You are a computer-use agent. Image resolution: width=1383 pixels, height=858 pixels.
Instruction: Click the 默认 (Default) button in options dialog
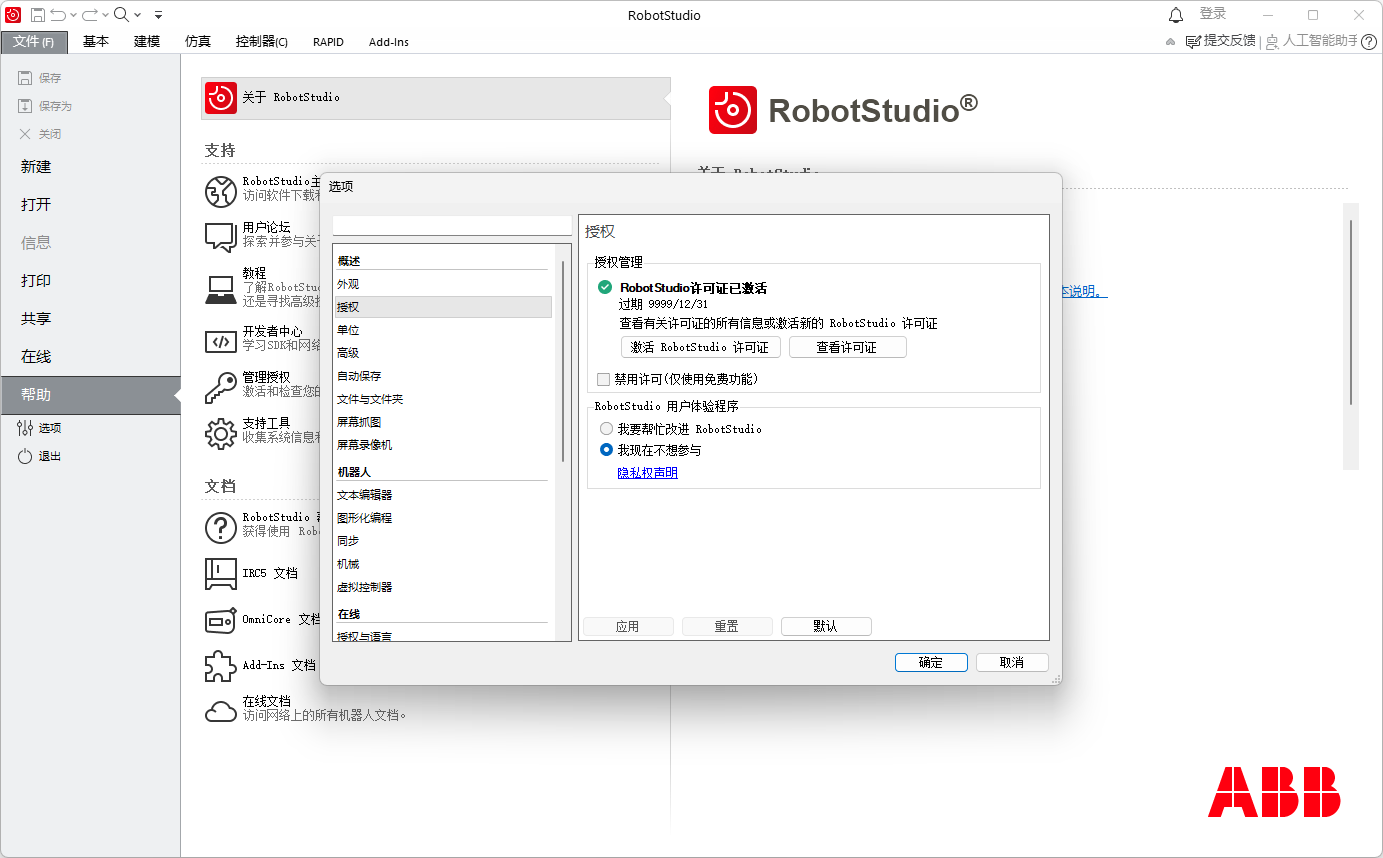tap(826, 626)
